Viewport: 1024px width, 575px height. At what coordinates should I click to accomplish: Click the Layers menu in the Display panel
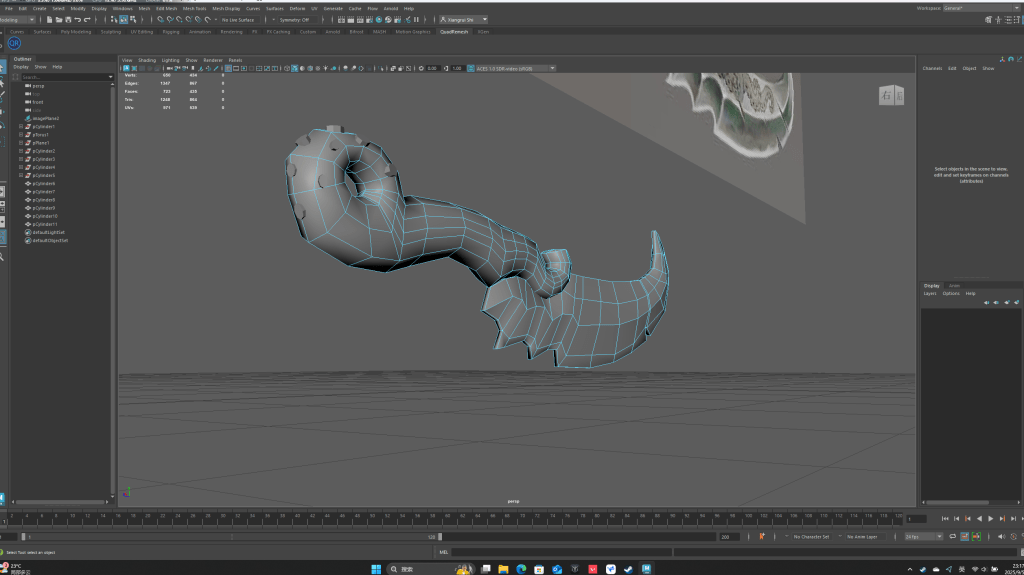point(930,293)
